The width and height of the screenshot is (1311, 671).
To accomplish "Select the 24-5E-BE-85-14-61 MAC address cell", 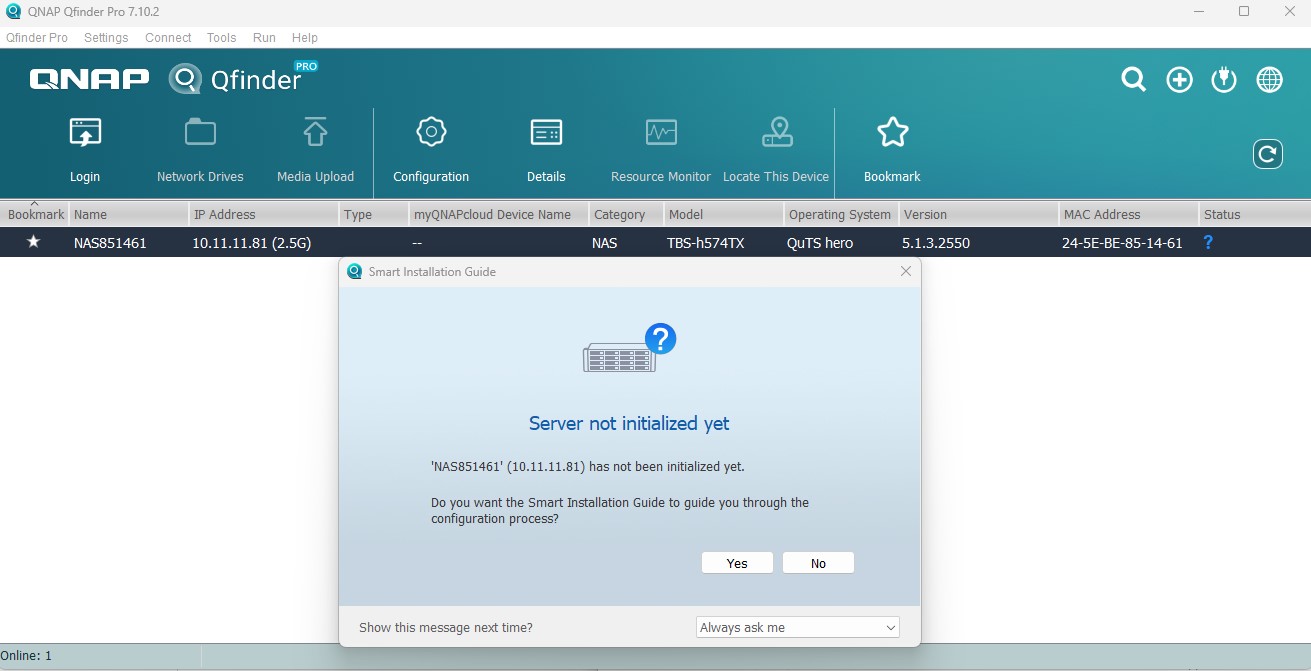I will (1122, 242).
